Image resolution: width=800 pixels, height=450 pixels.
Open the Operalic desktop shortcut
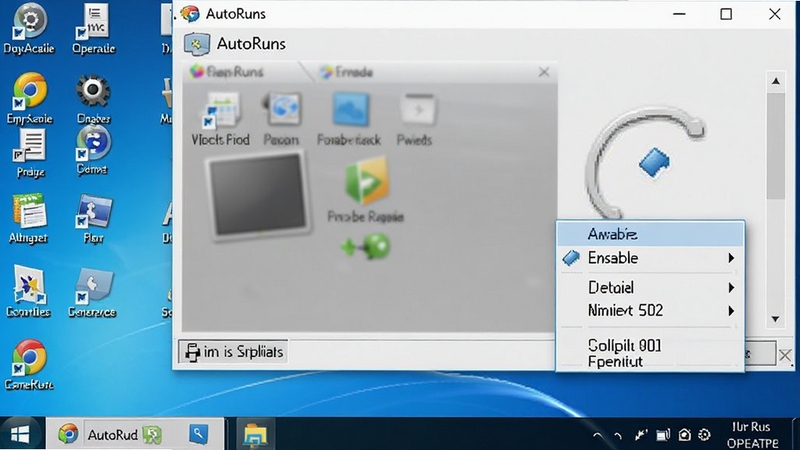click(x=94, y=29)
